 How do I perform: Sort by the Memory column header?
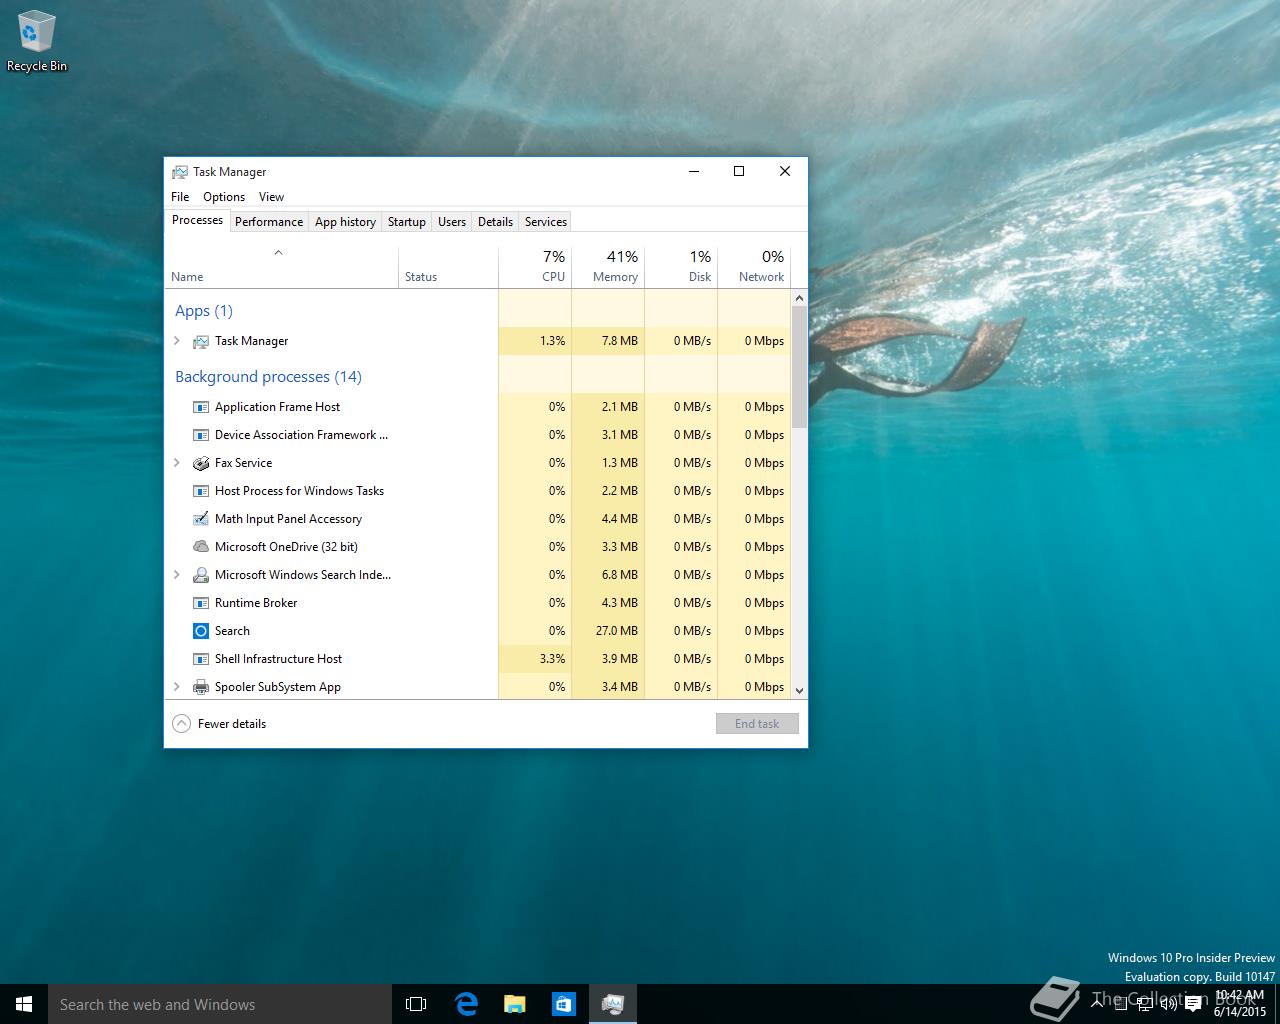click(x=608, y=266)
